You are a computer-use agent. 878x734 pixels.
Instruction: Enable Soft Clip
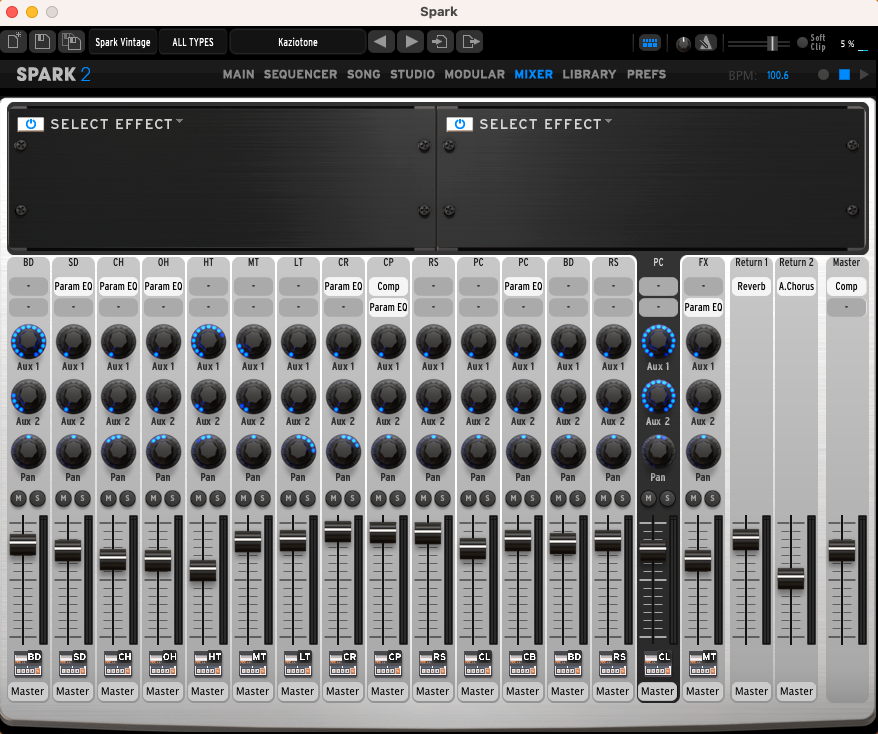(x=802, y=42)
